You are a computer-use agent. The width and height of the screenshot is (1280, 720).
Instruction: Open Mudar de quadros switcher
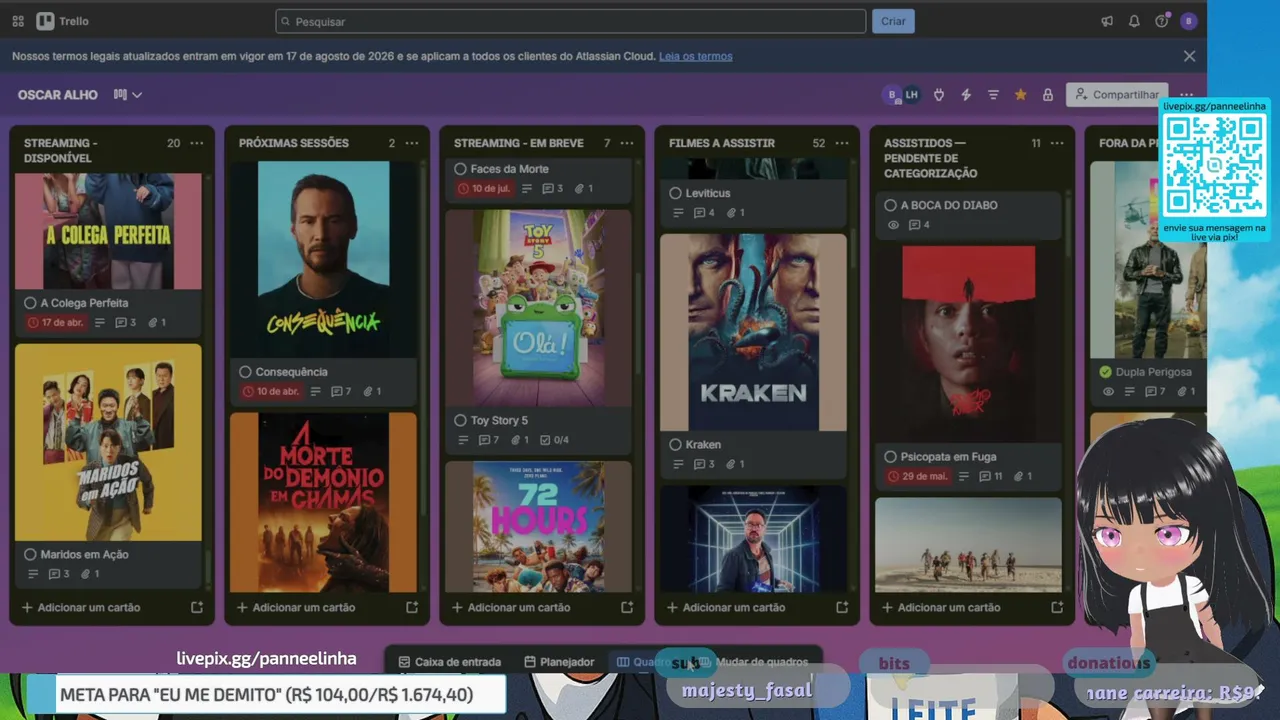754,662
